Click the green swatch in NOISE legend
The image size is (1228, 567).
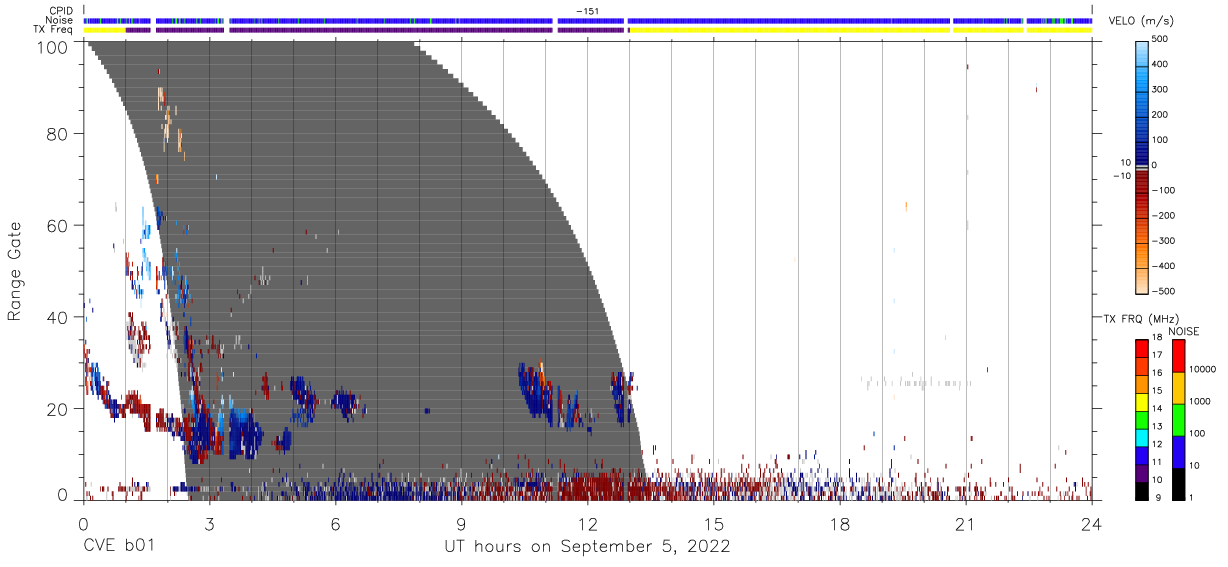tap(1177, 420)
